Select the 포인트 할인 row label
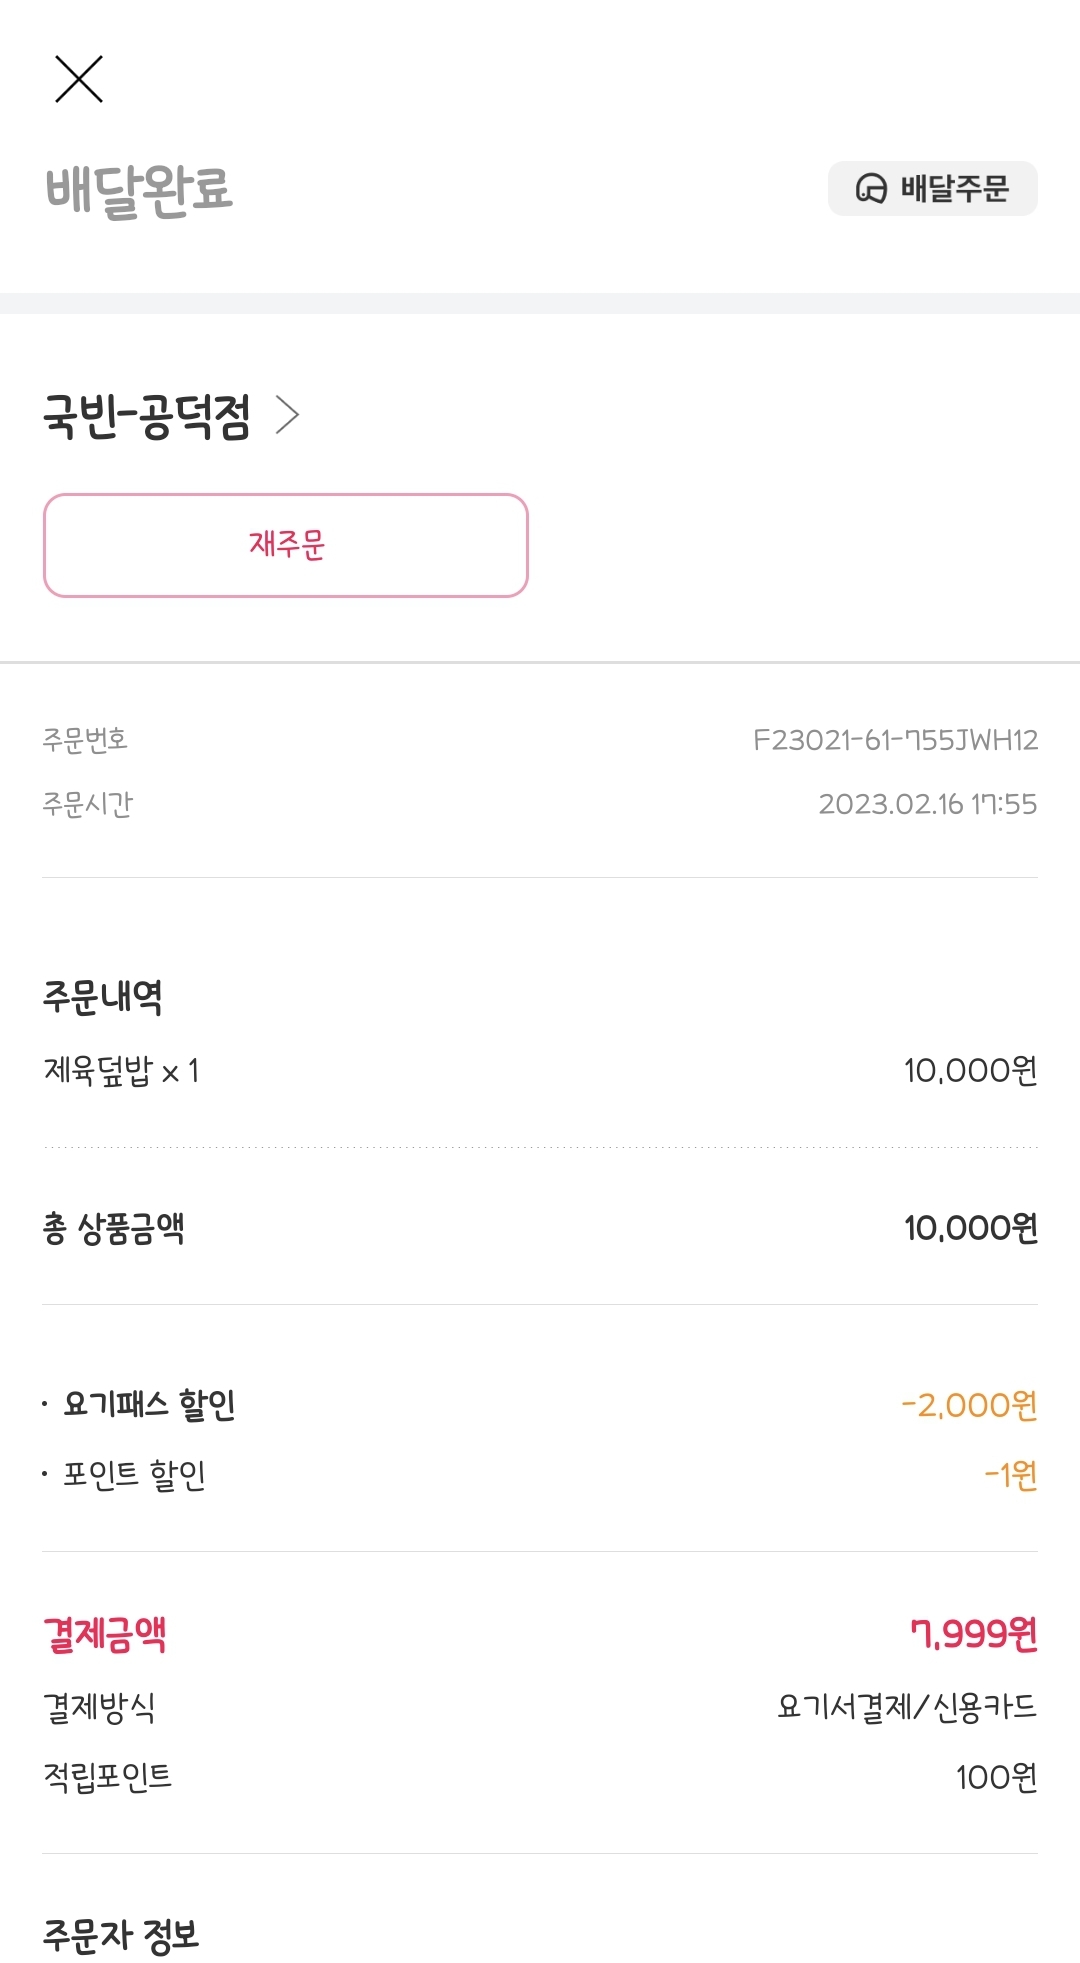The height and width of the screenshot is (1963, 1080). click(x=134, y=1474)
